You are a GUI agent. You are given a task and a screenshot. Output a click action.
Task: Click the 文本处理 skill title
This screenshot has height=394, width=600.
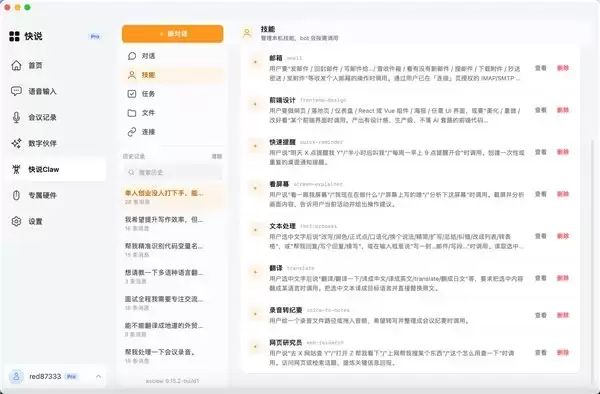282,226
